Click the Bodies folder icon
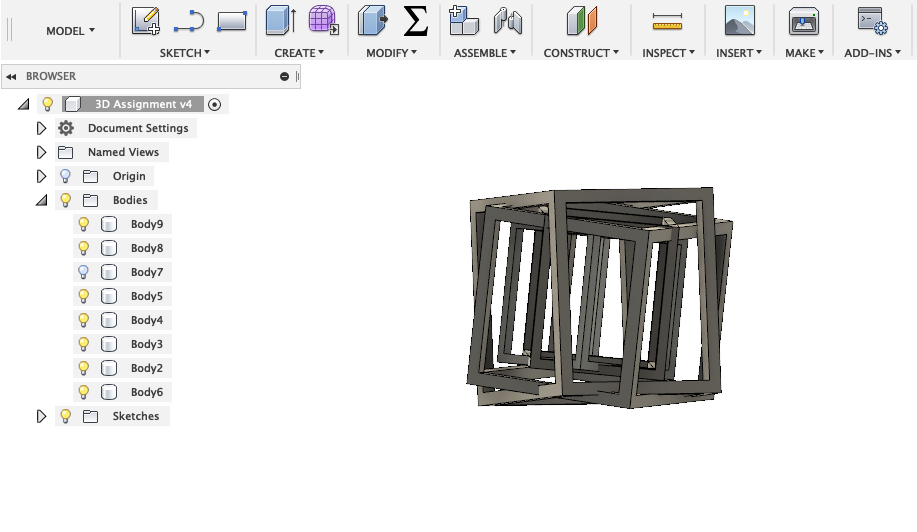The height and width of the screenshot is (532, 917). tap(90, 201)
